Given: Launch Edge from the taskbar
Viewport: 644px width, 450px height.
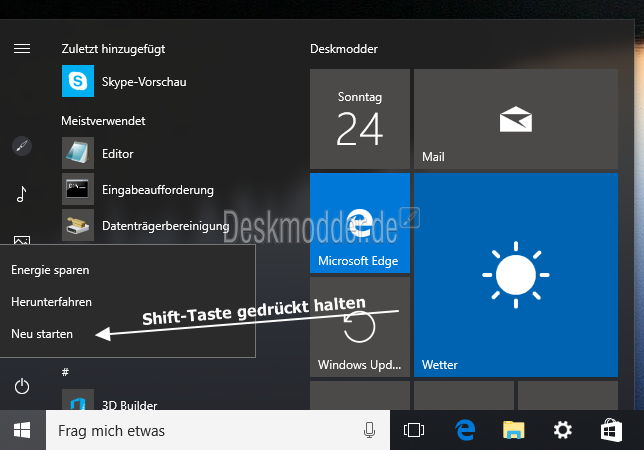Looking at the screenshot, I should pyautogui.click(x=465, y=430).
